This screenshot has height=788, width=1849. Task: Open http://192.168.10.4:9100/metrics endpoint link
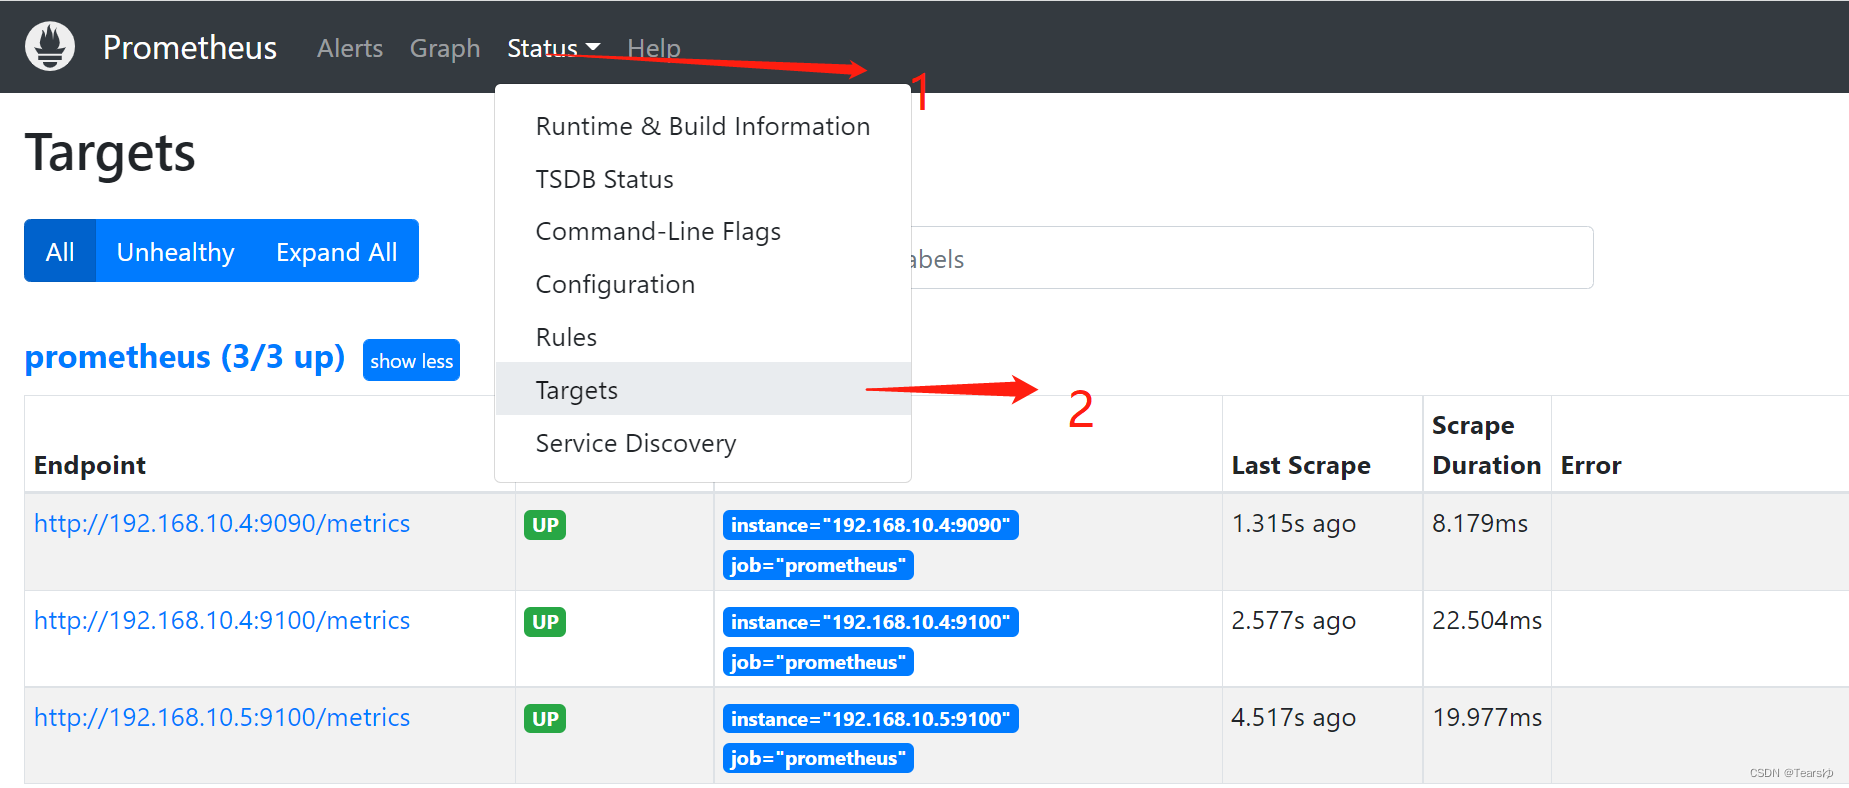[x=222, y=620]
